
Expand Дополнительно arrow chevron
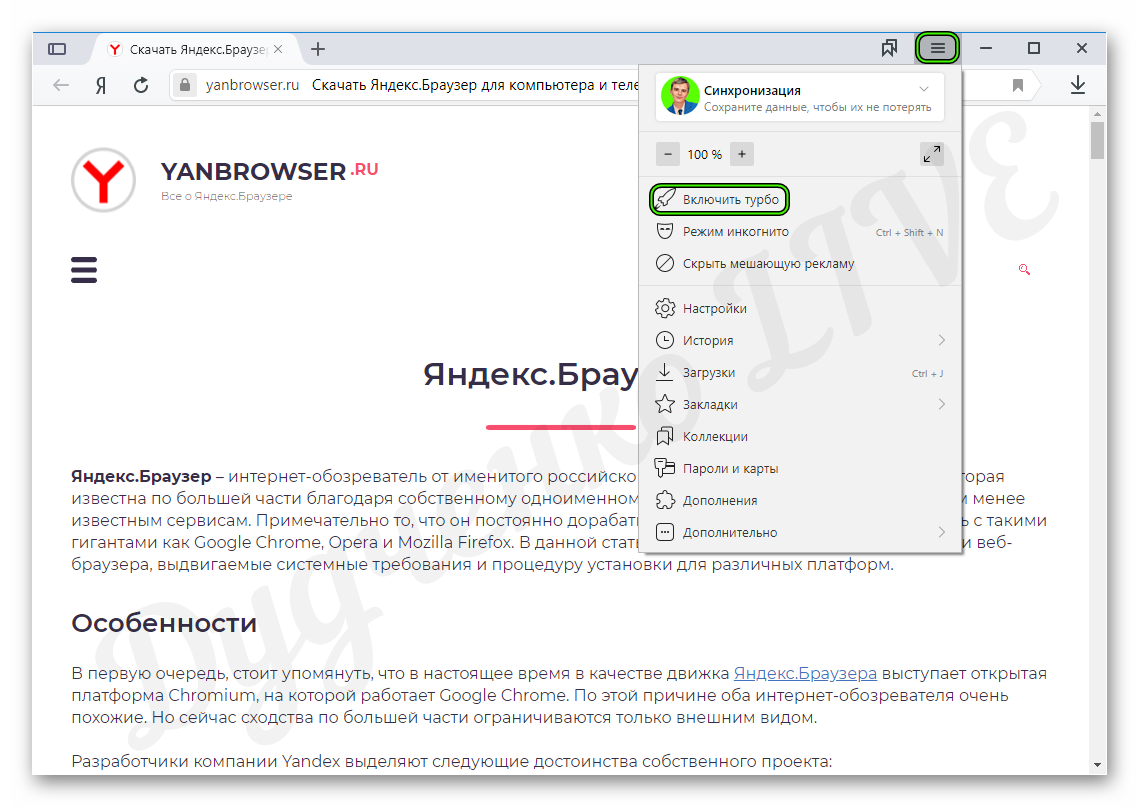(x=941, y=532)
